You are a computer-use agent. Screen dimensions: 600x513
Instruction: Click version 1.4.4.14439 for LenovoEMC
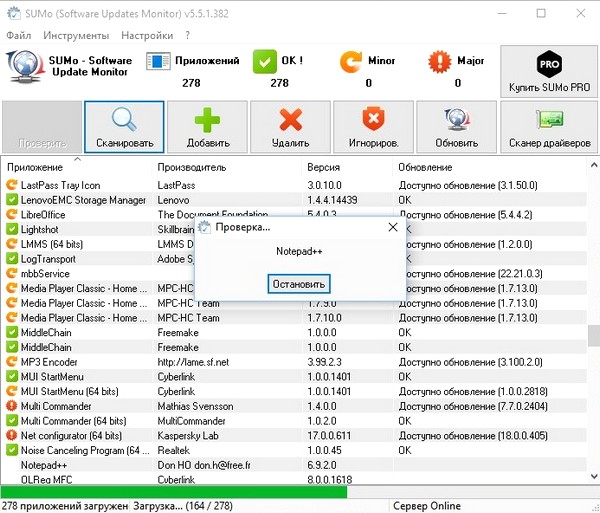pos(332,200)
